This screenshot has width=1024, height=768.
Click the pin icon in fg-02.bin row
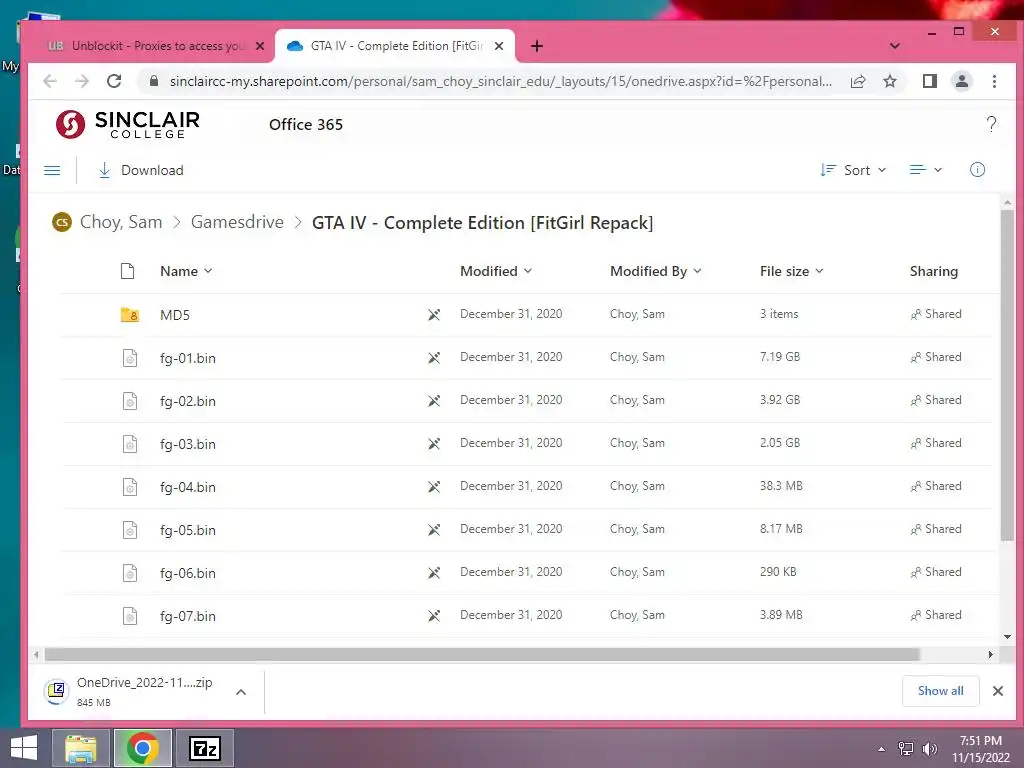coord(434,401)
